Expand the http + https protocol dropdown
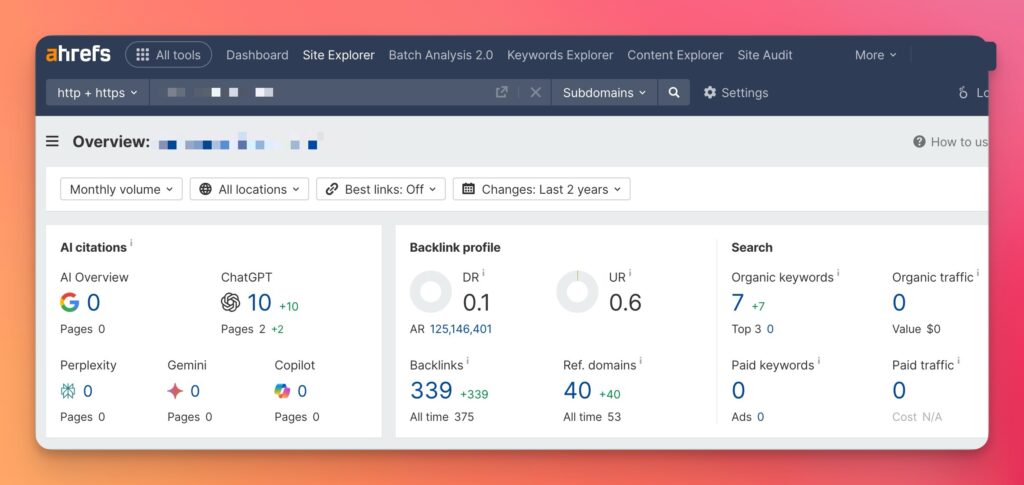This screenshot has height=485, width=1024. point(97,92)
